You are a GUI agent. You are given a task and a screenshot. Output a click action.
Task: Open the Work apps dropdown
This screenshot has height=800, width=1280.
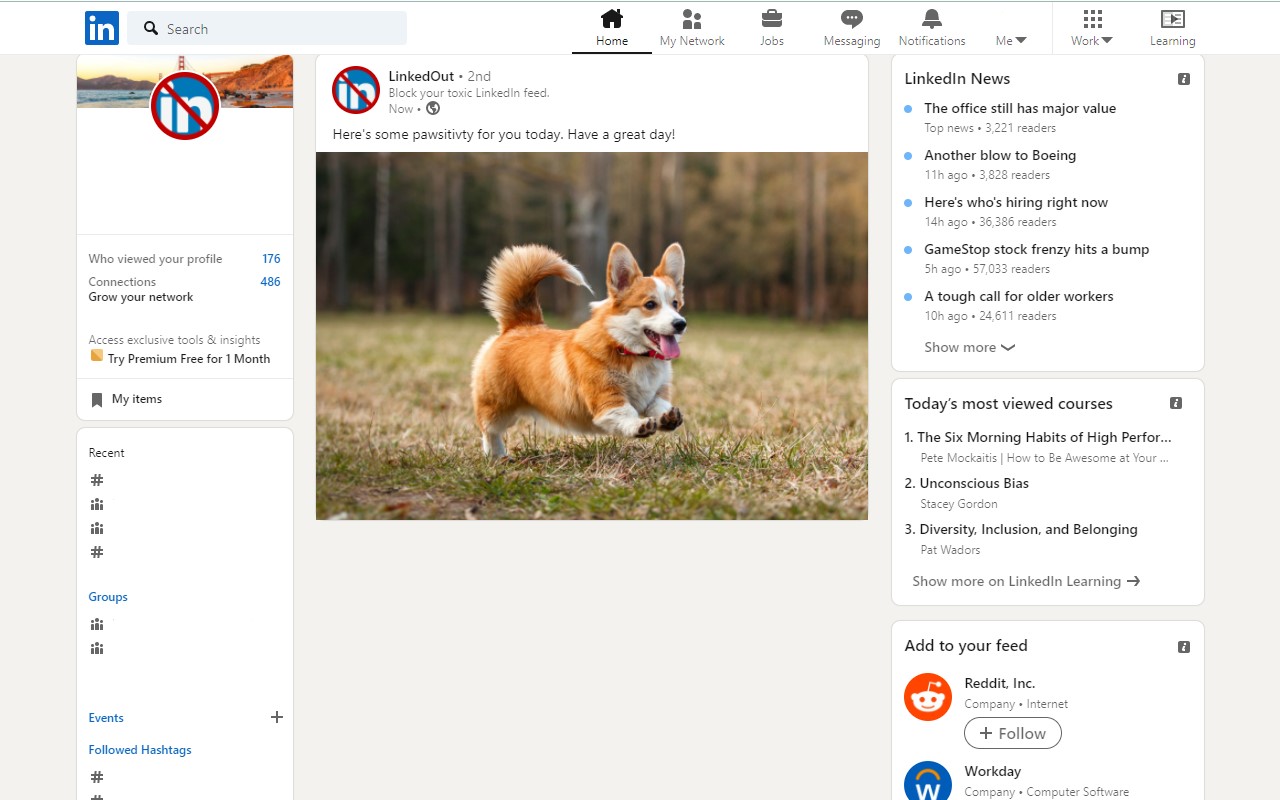point(1092,28)
